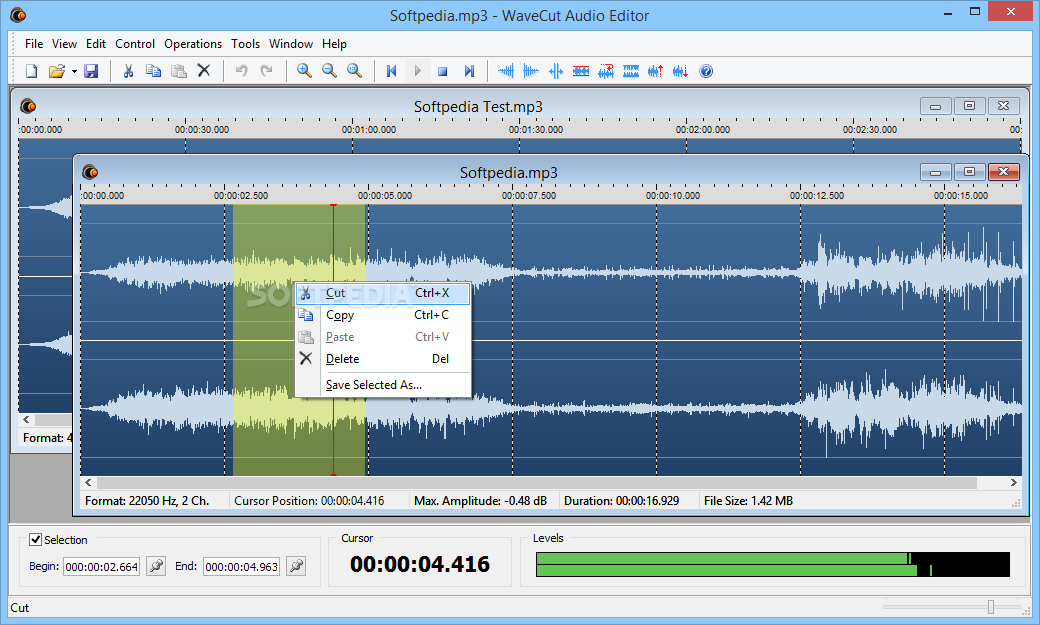The height and width of the screenshot is (625, 1040).
Task: Click the Delete X toolbar icon
Action: (204, 70)
